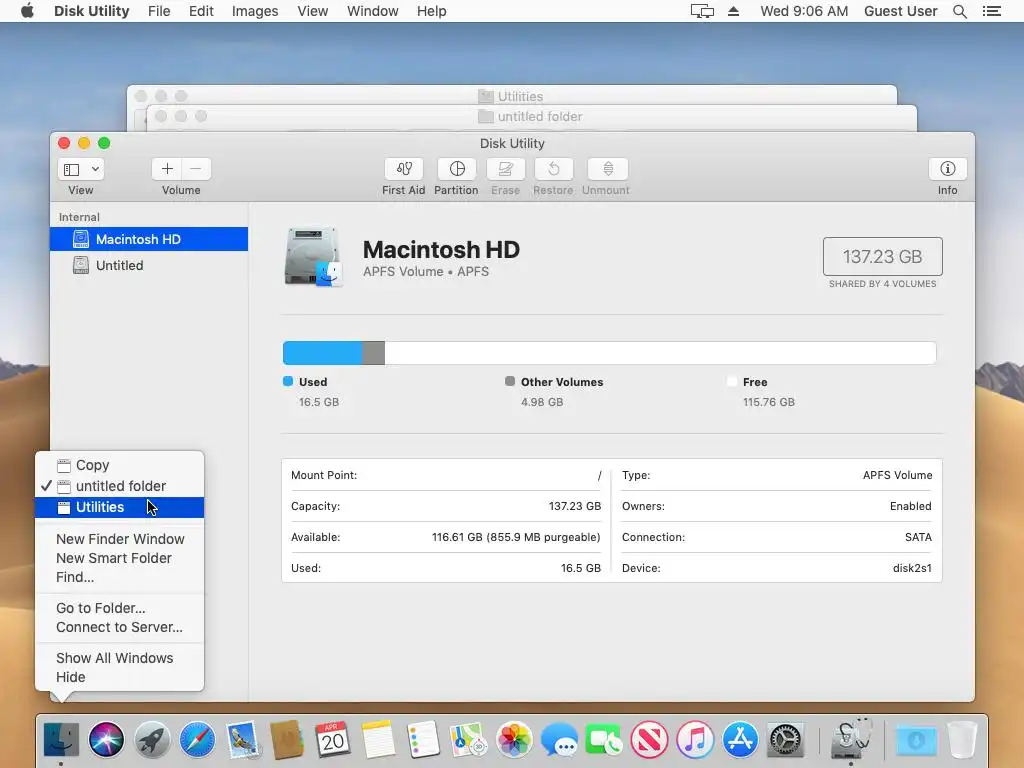Open the Images menu
Viewport: 1024px width, 768px height.
pyautogui.click(x=255, y=11)
